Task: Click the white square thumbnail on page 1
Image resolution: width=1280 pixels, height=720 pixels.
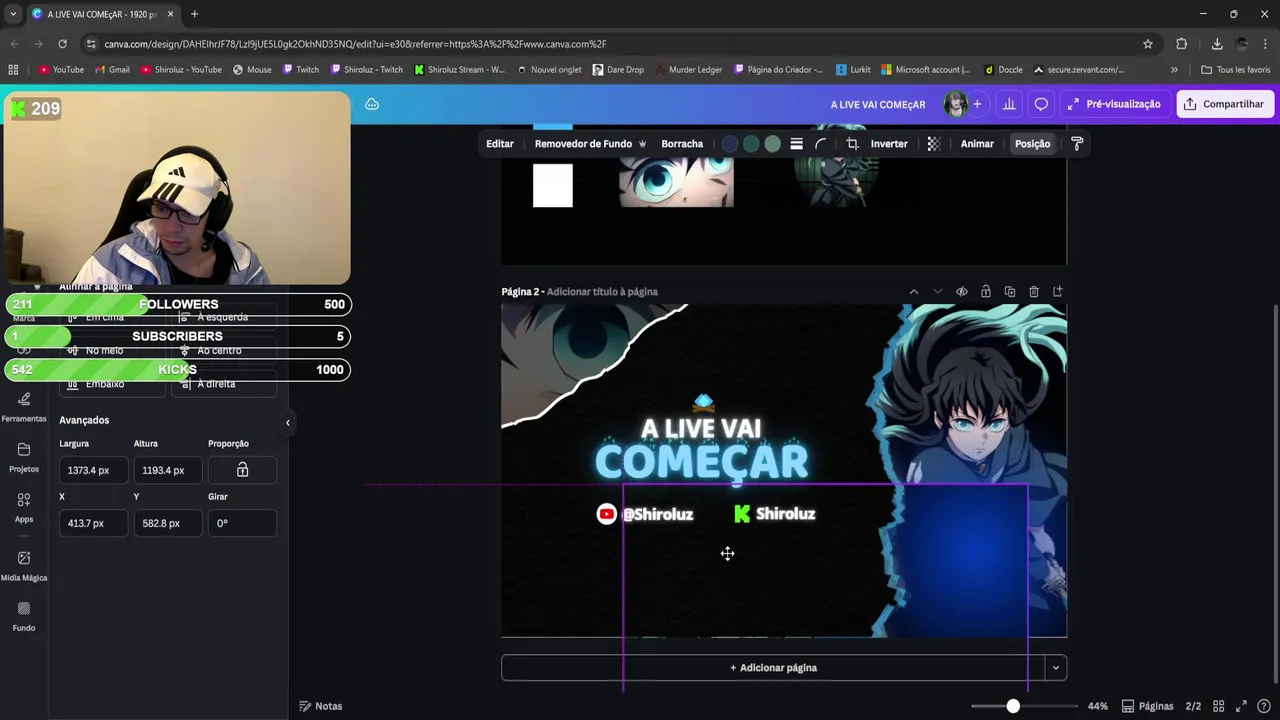Action: [x=553, y=186]
